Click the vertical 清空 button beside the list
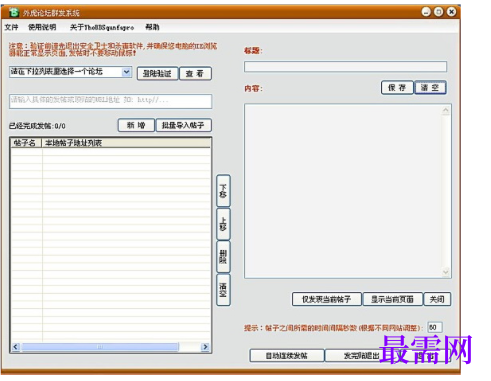The image size is (491, 381). [223, 290]
